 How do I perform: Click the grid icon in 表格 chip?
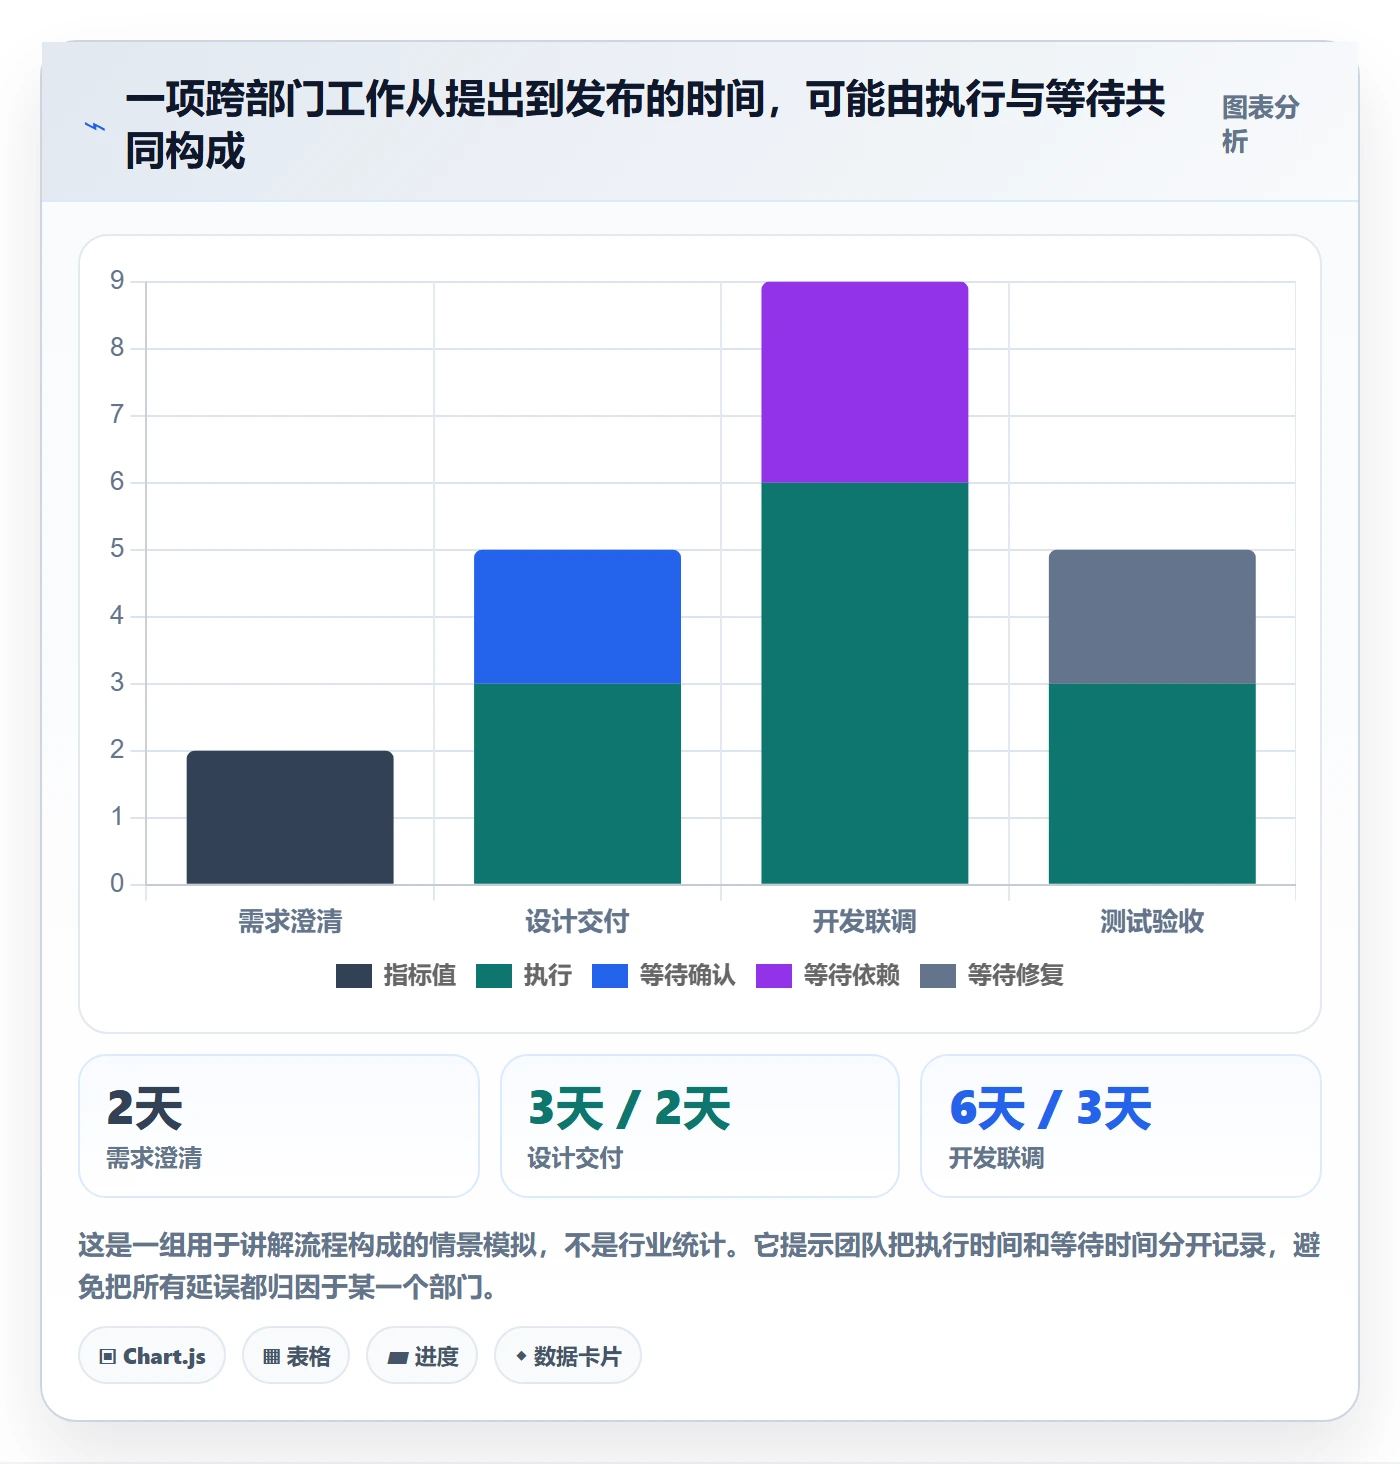coord(271,1357)
